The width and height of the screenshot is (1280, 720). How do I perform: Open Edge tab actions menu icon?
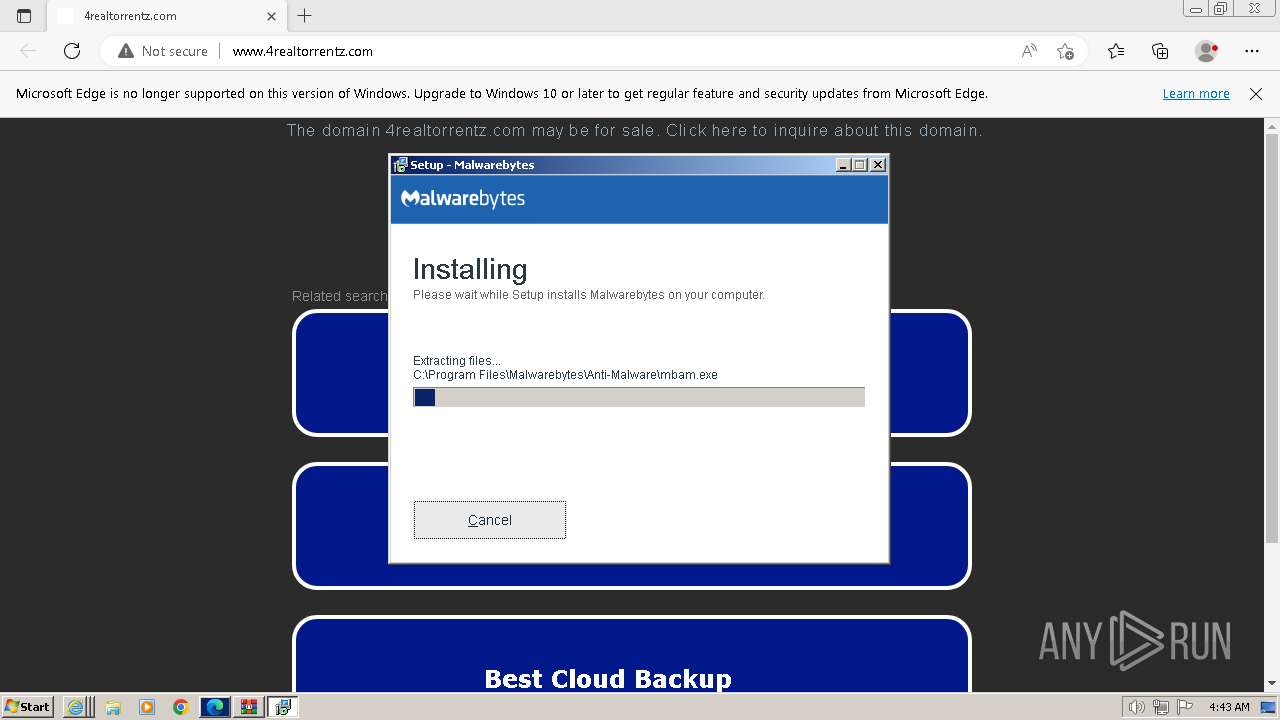click(x=24, y=16)
